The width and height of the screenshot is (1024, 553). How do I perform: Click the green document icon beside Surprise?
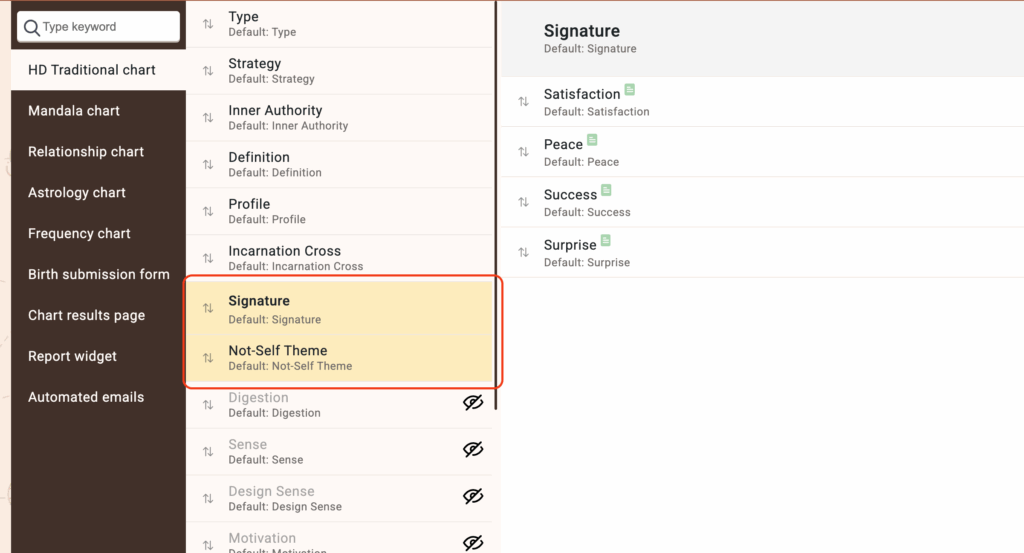tap(605, 240)
